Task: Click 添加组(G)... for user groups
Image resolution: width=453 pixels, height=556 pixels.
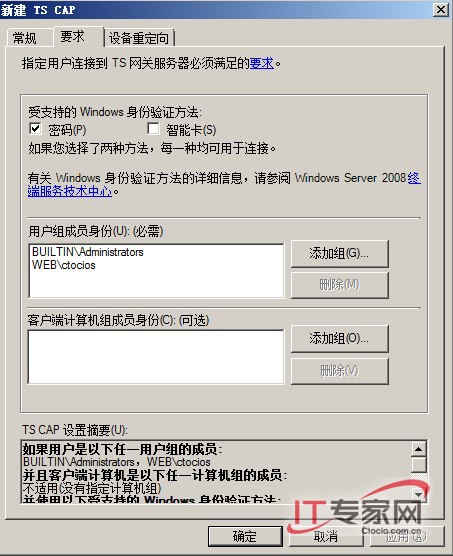Action: [x=340, y=254]
